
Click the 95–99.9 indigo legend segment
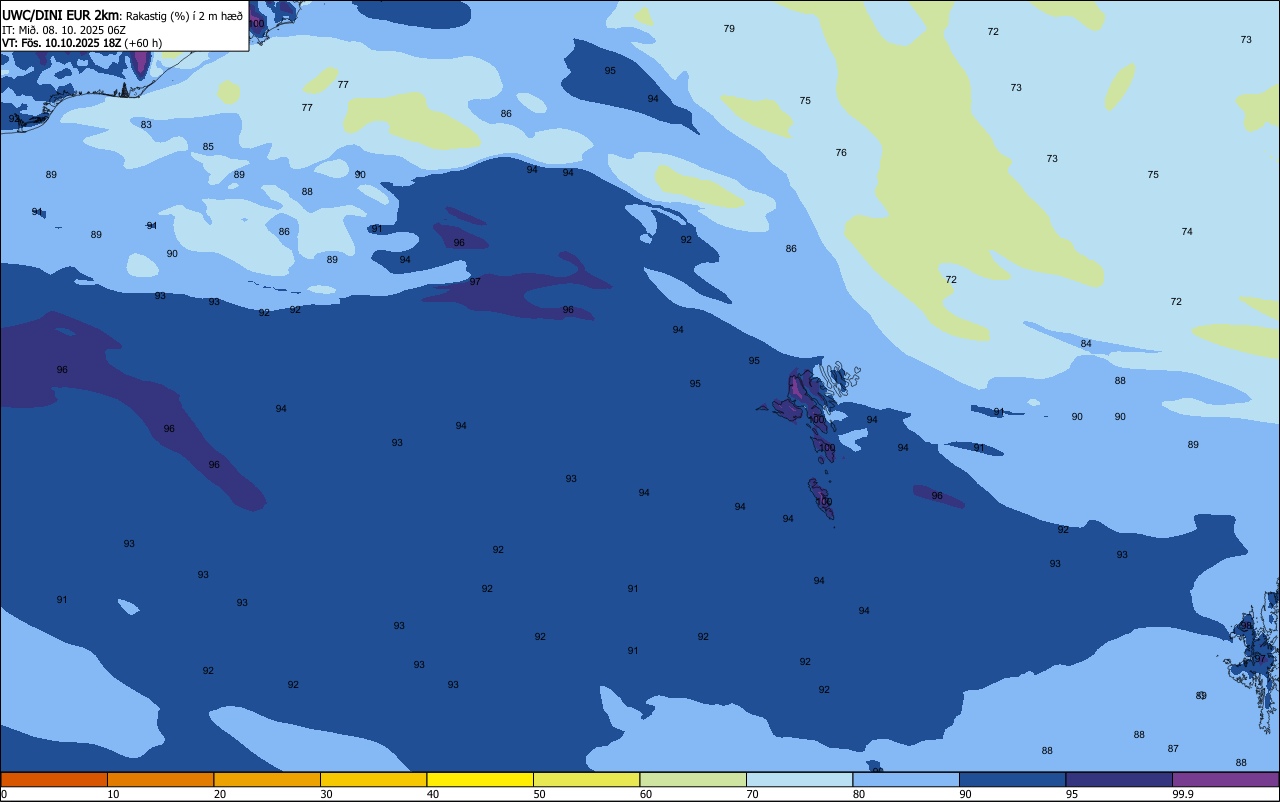[x=1119, y=779]
